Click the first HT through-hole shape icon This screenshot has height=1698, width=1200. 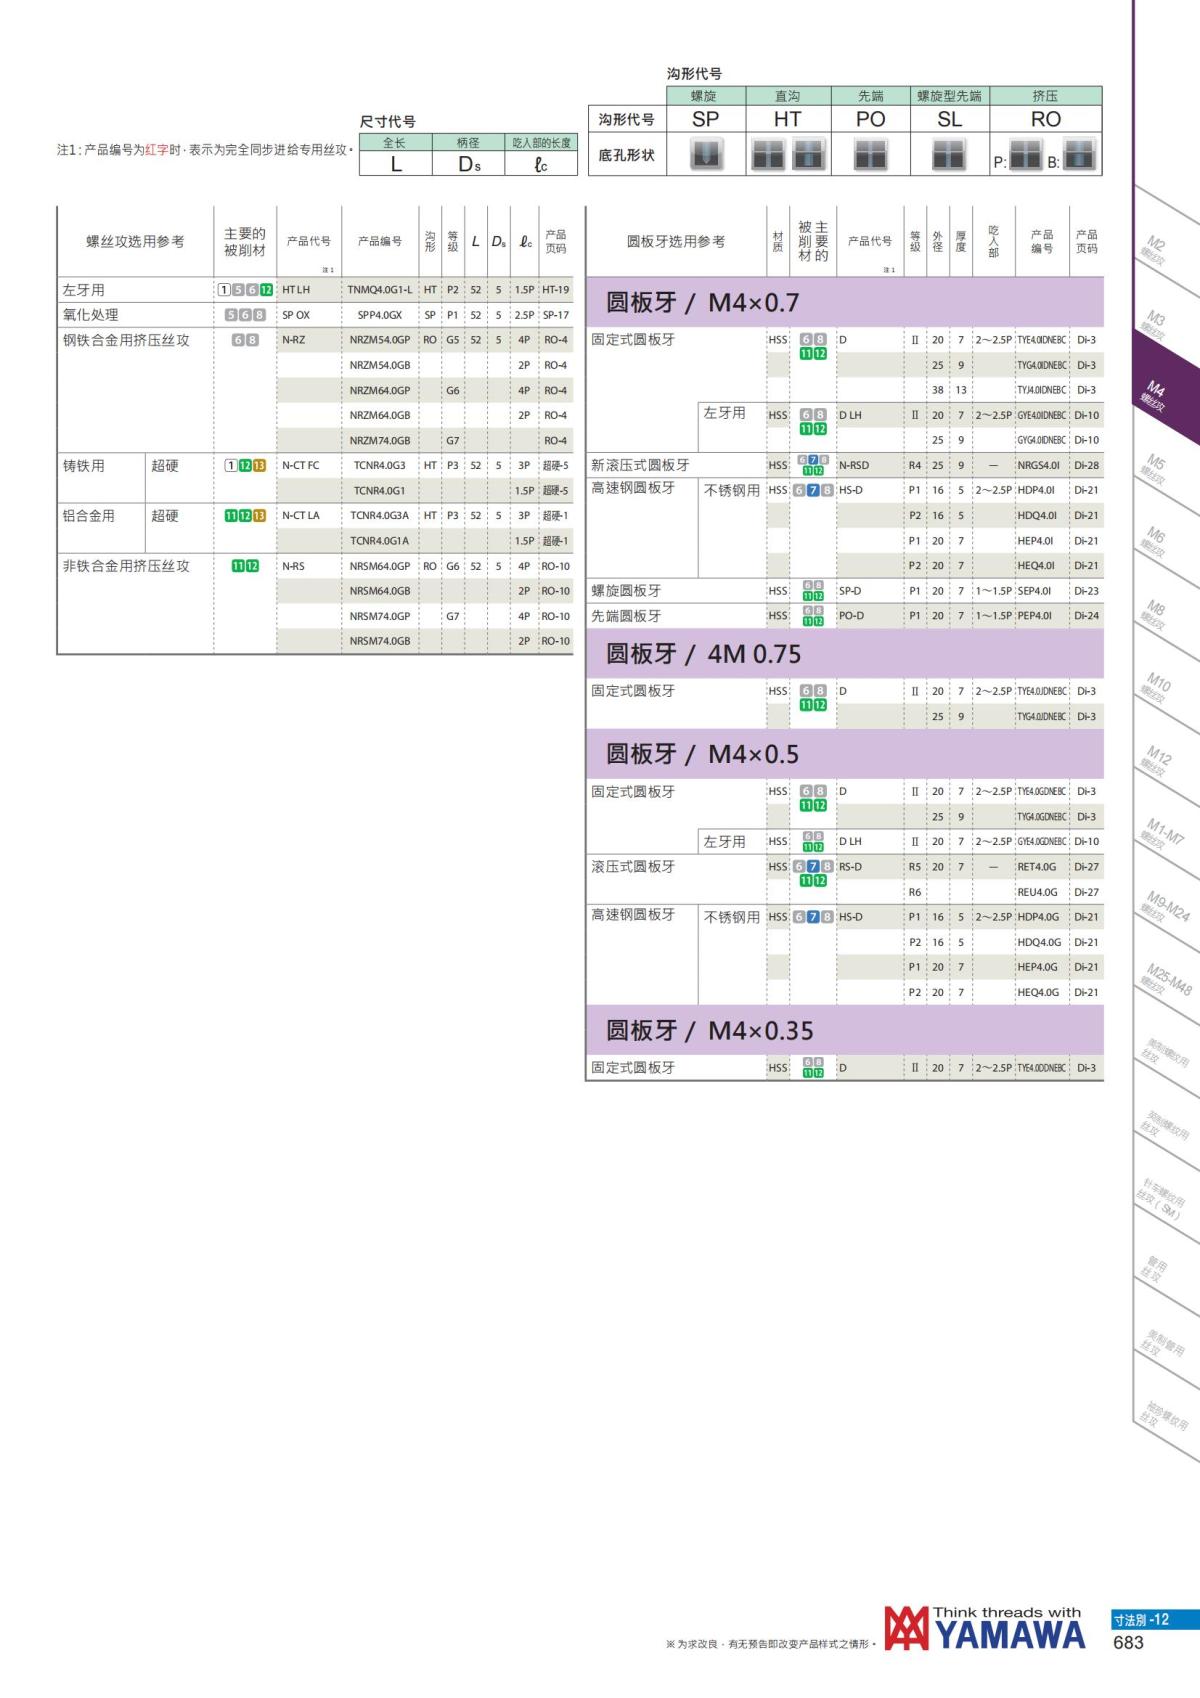coord(768,155)
